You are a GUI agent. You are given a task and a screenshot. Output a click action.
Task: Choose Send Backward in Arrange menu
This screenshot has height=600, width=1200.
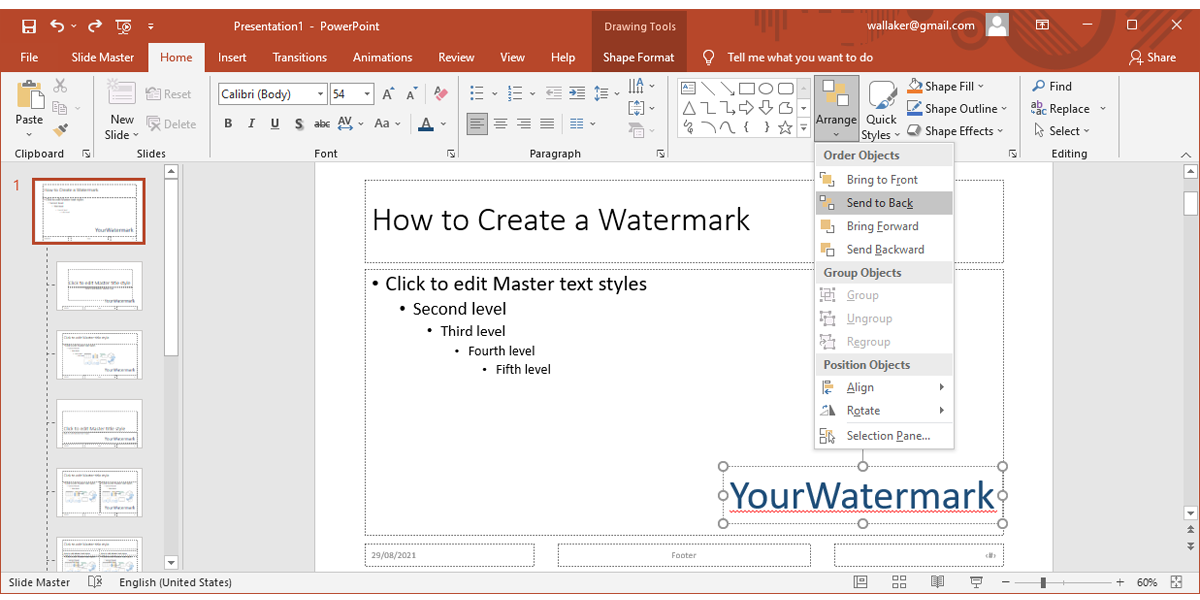(884, 249)
